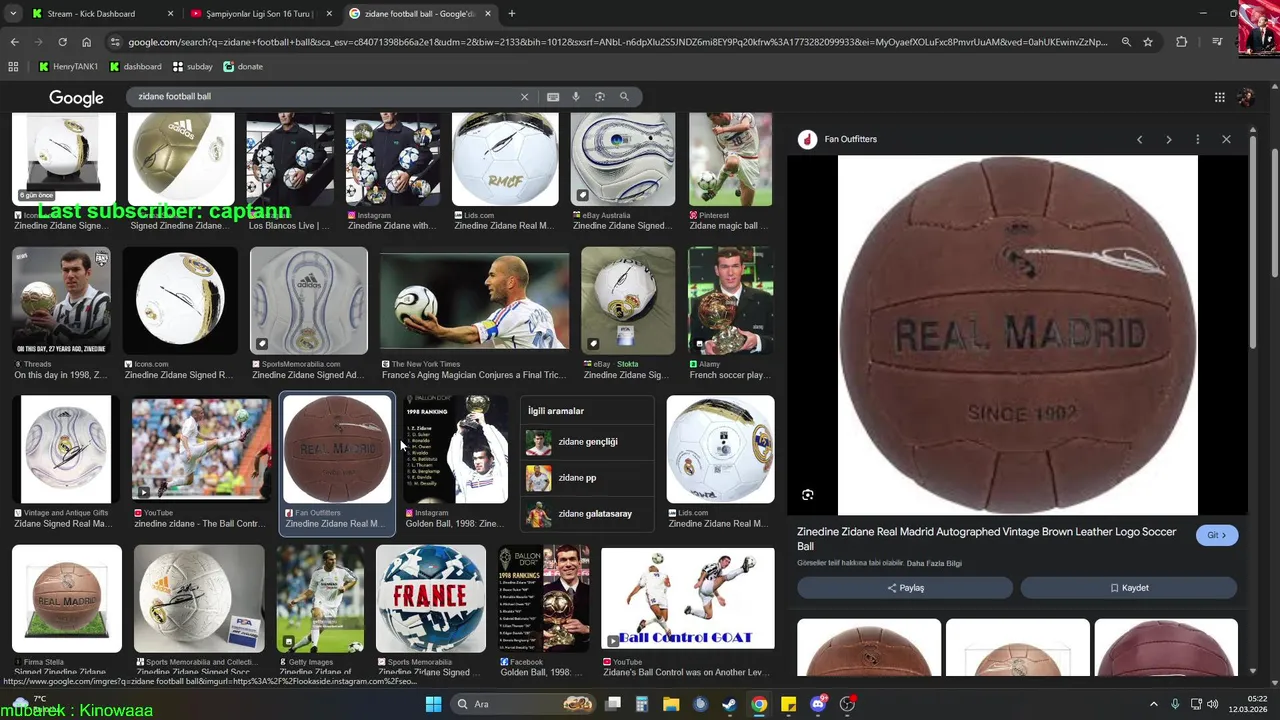Search by image using Google Lens
Viewport: 1280px width, 720px height.
tap(600, 97)
